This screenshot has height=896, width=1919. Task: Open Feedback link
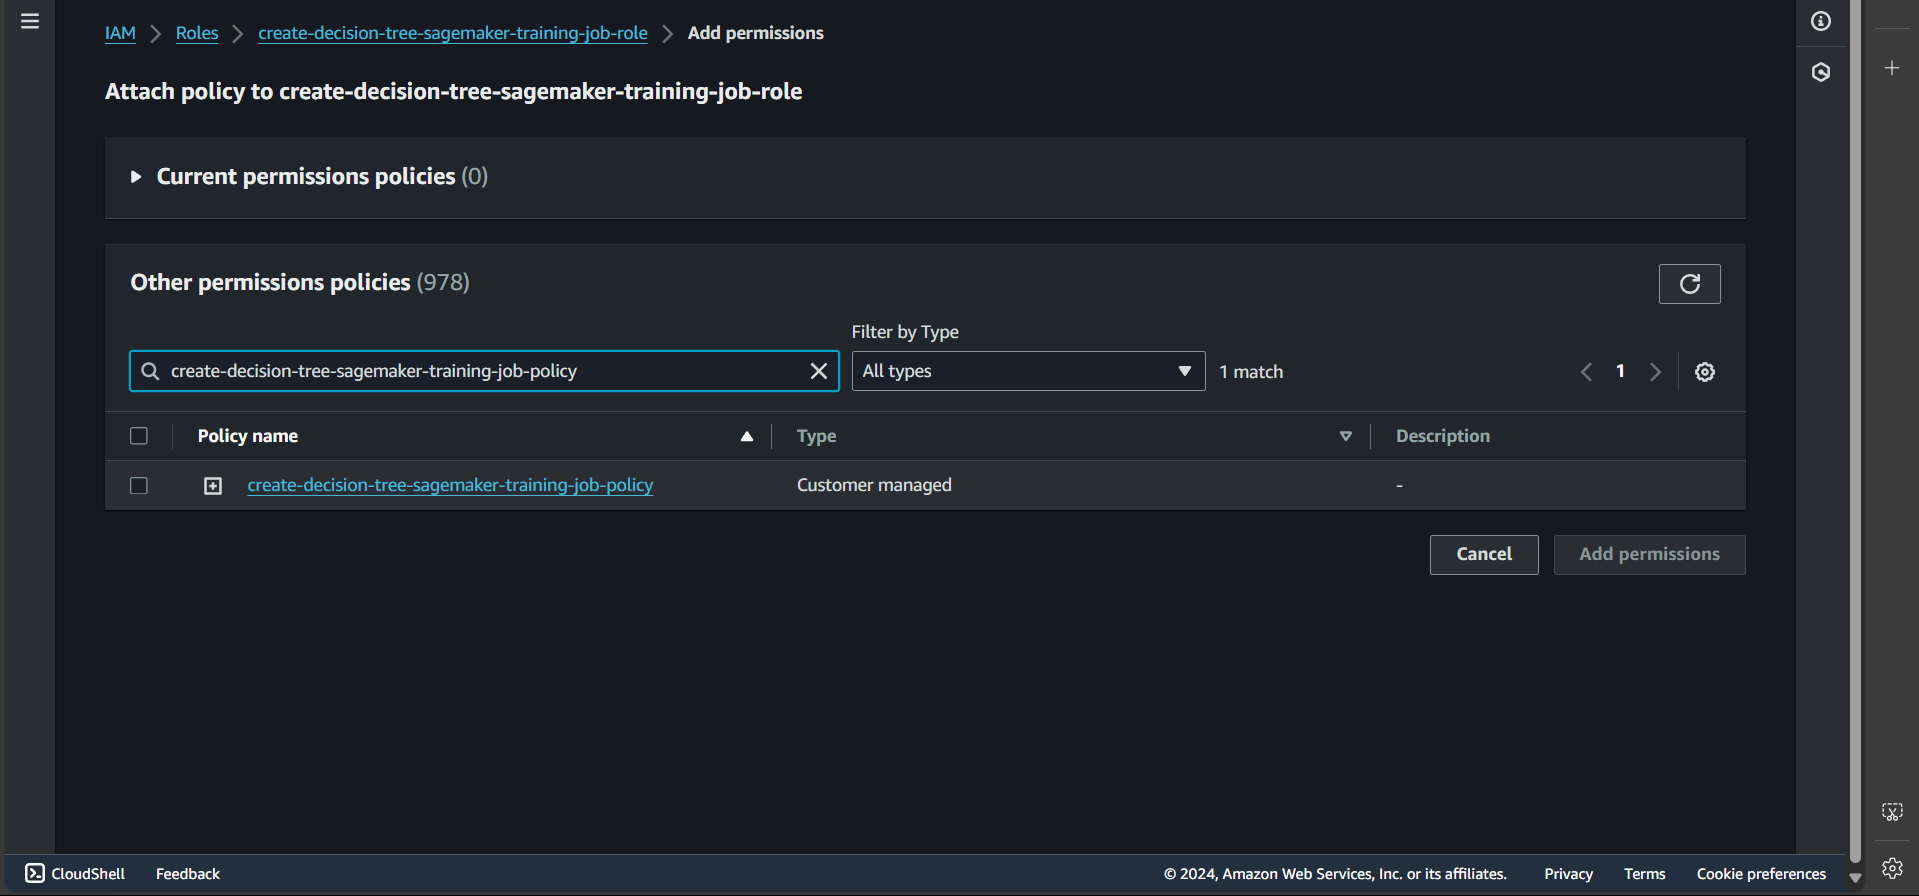[x=188, y=874]
